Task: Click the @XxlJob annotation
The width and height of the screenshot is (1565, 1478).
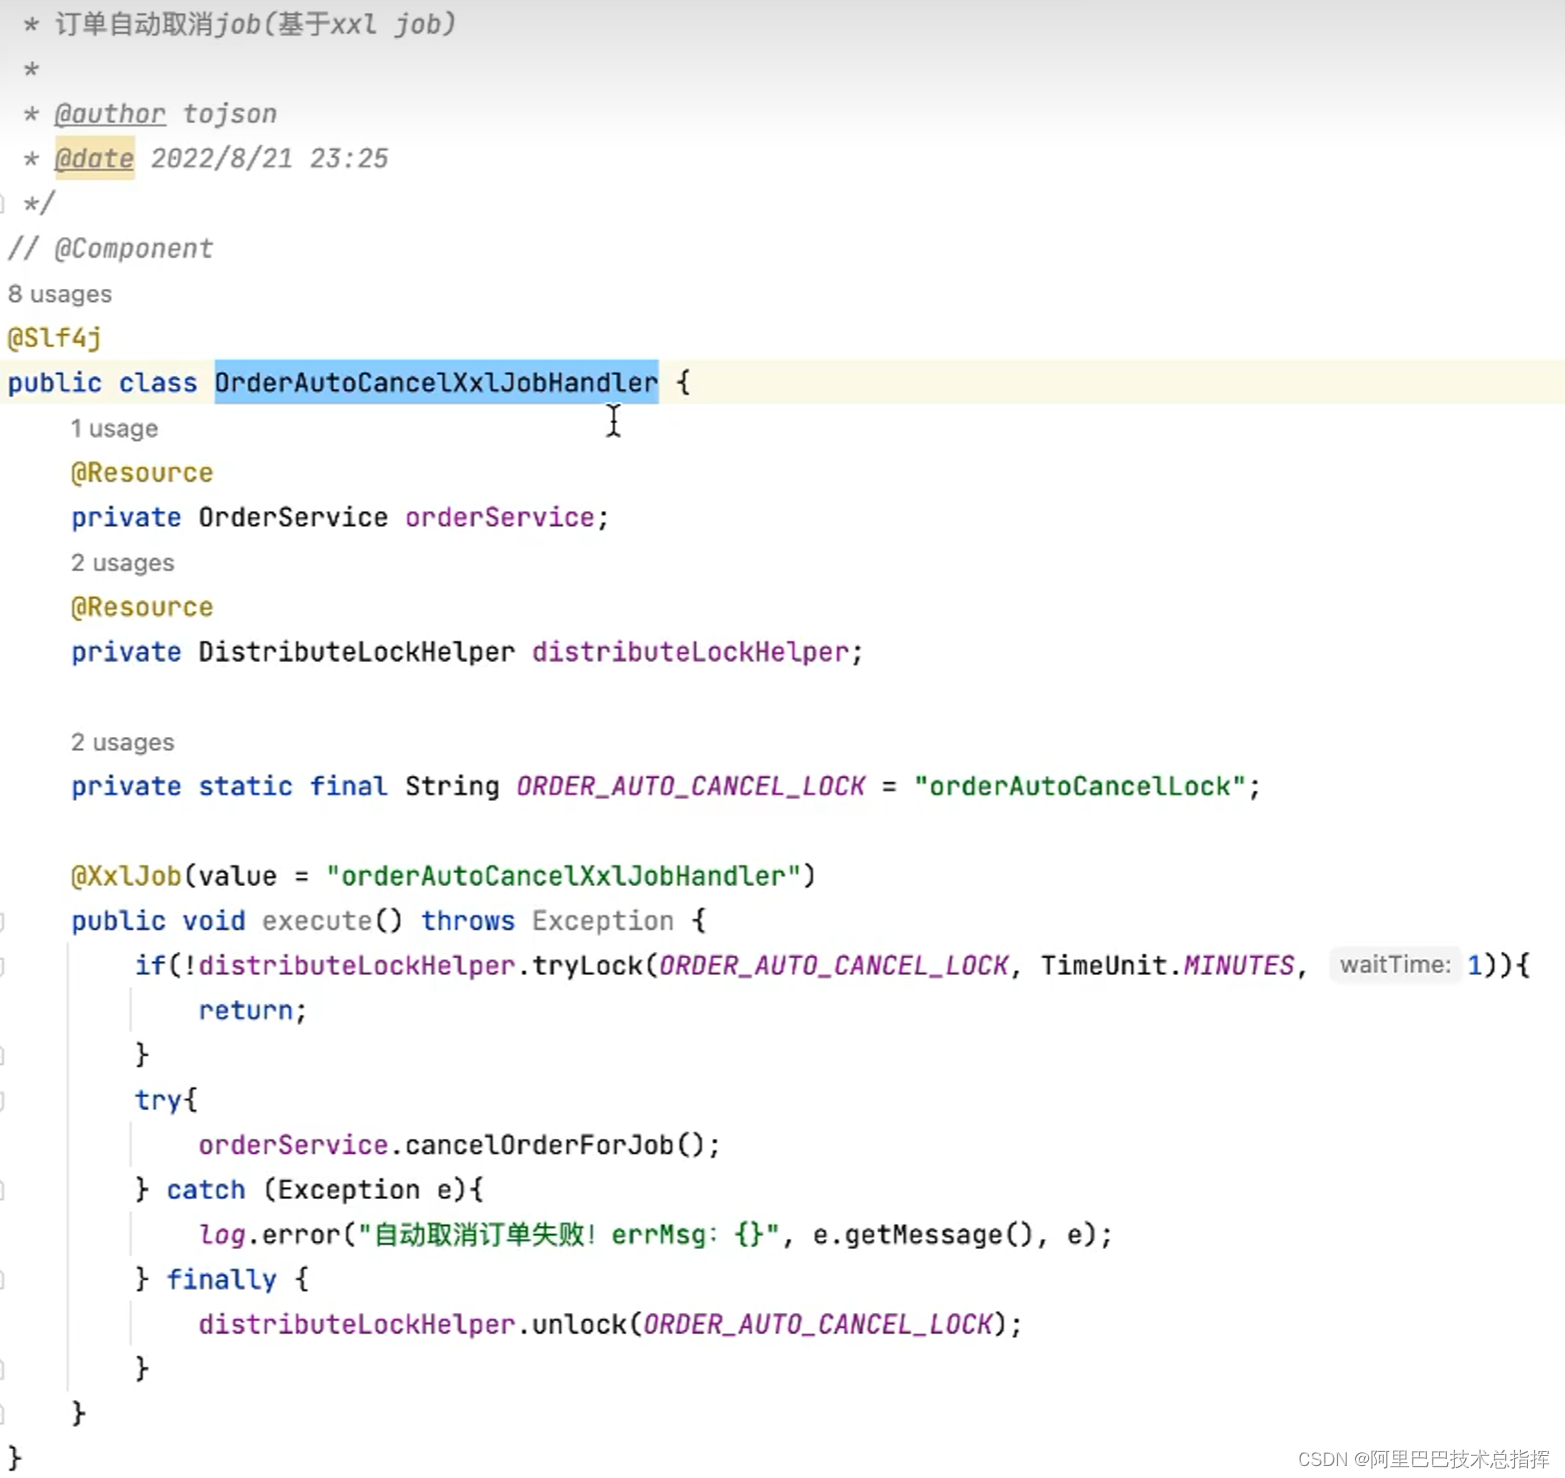Action: 126,877
